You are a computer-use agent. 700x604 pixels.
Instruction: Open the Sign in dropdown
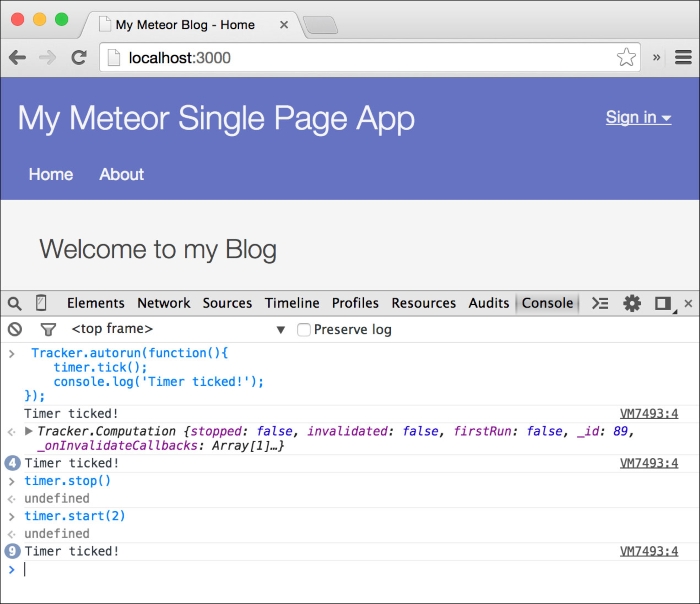638,117
